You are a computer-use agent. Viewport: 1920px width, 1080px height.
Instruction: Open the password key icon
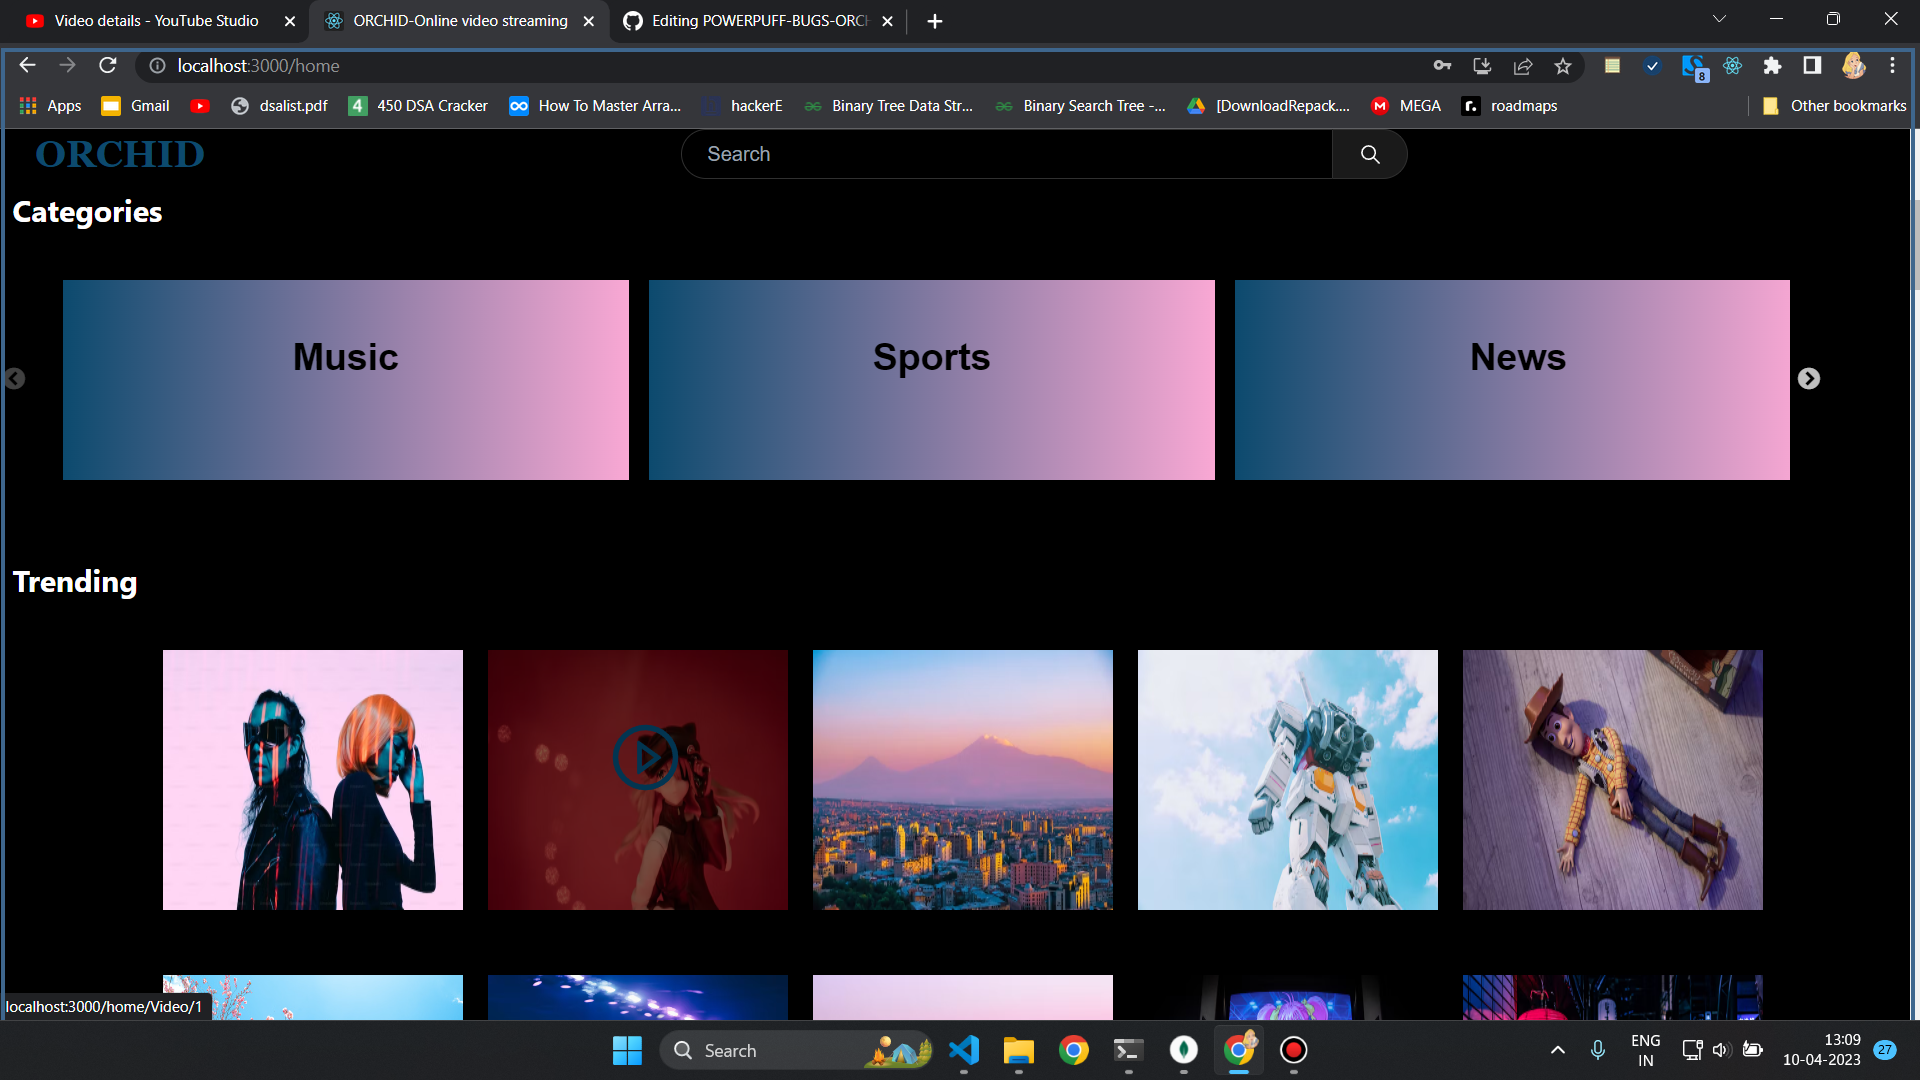1442,66
